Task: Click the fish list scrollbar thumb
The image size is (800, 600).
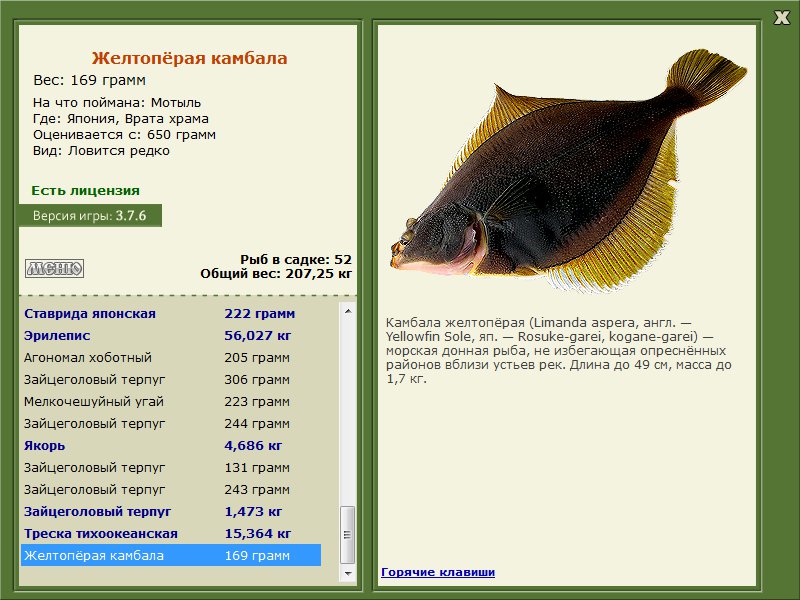Action: point(347,534)
